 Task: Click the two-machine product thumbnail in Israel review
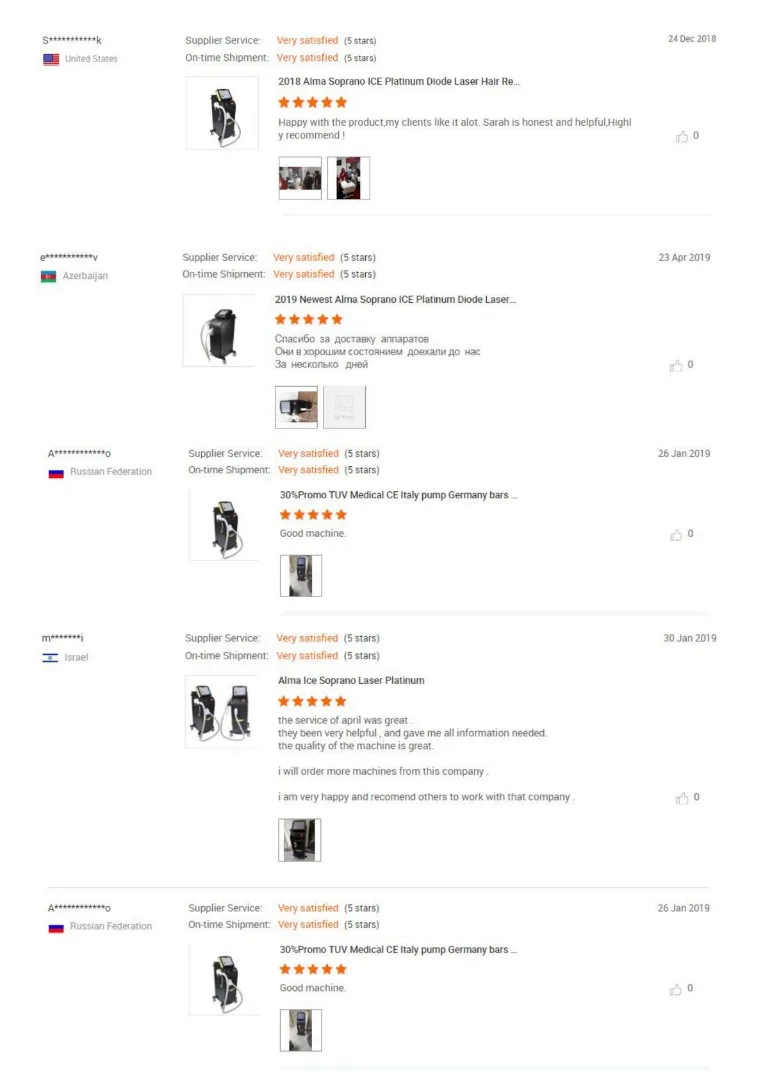(221, 711)
